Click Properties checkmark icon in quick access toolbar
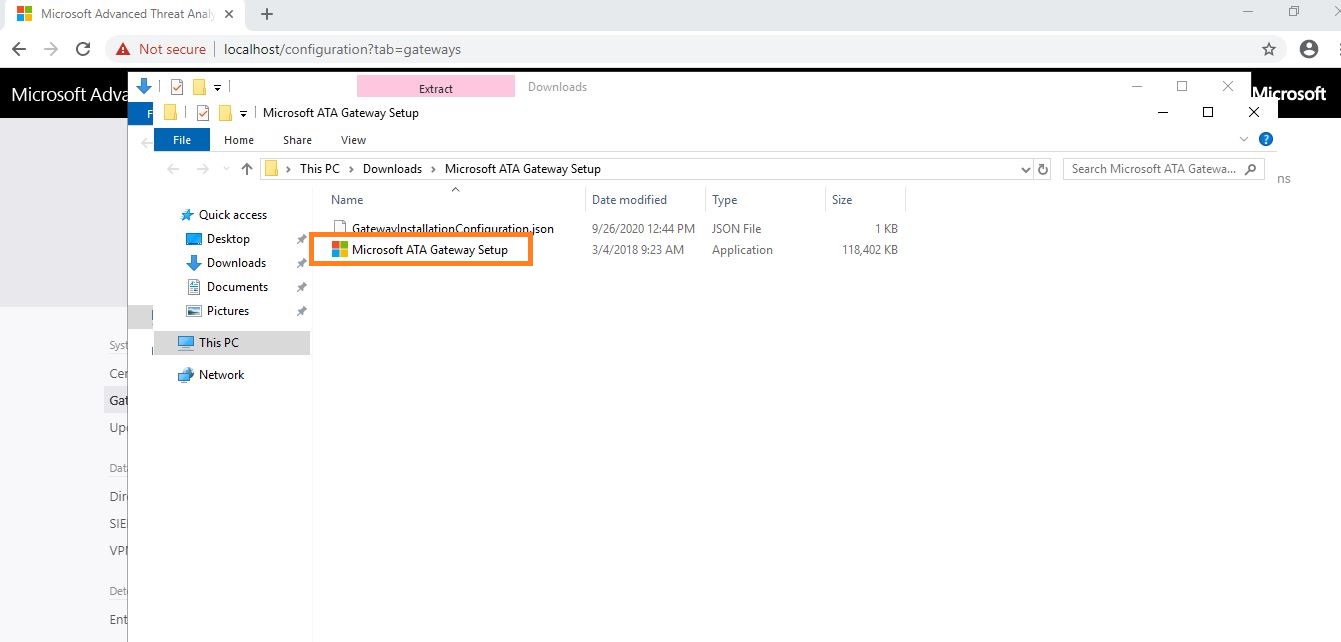Image resolution: width=1341 pixels, height=642 pixels. tap(203, 113)
